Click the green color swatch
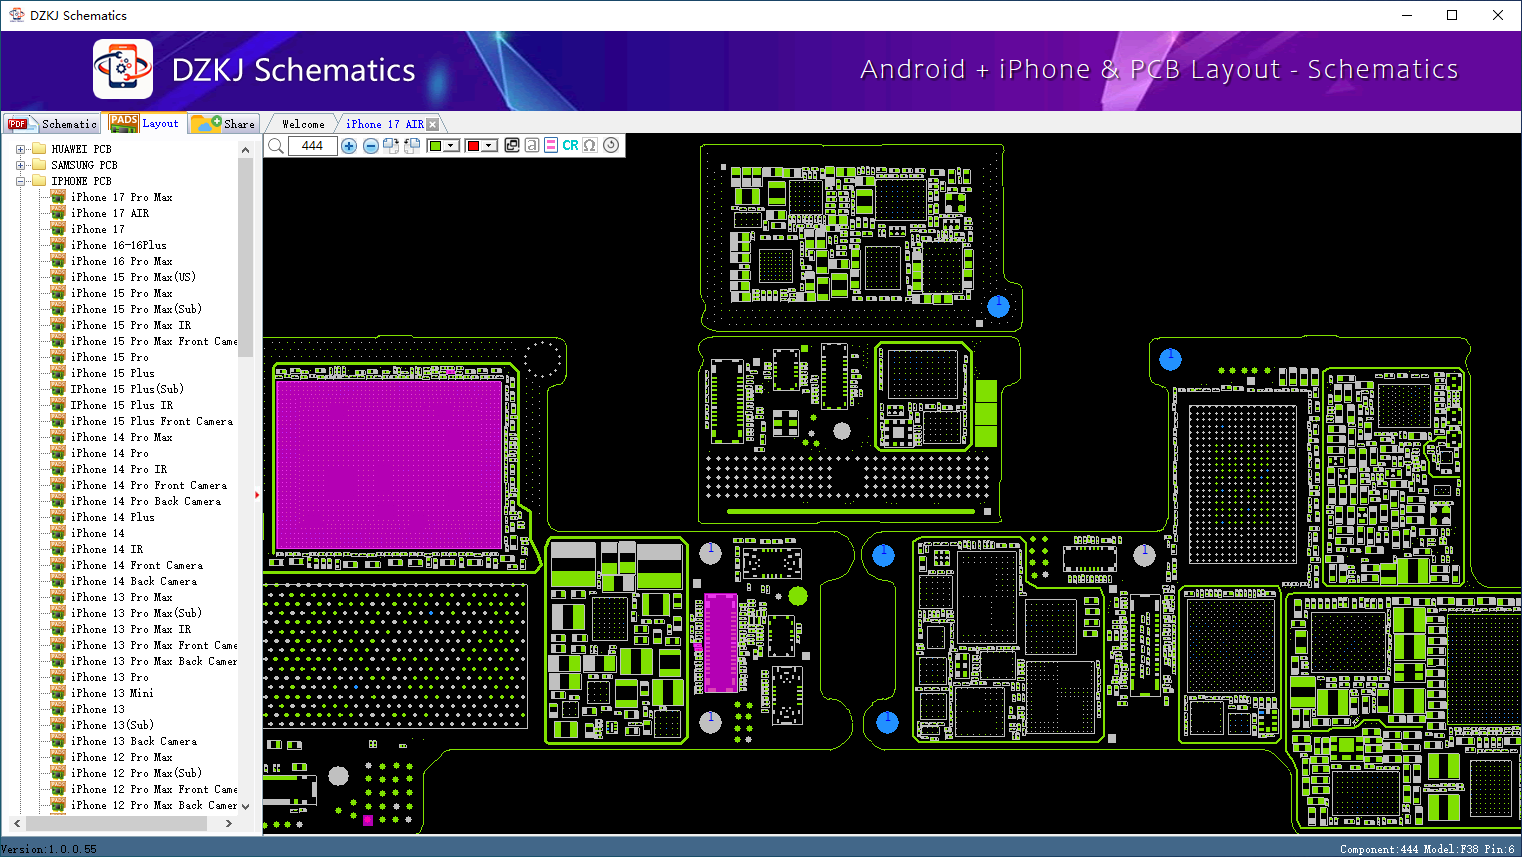Screen dimensions: 1522x857 [x=435, y=146]
